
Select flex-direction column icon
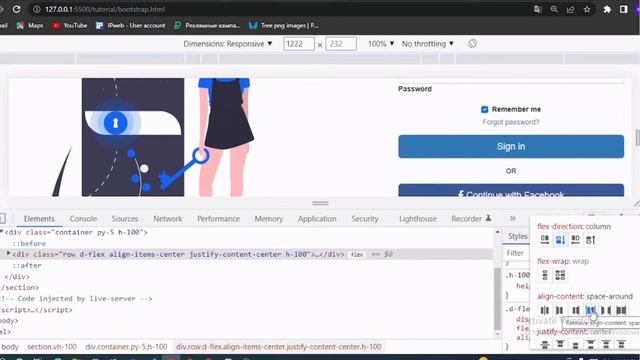coord(560,240)
